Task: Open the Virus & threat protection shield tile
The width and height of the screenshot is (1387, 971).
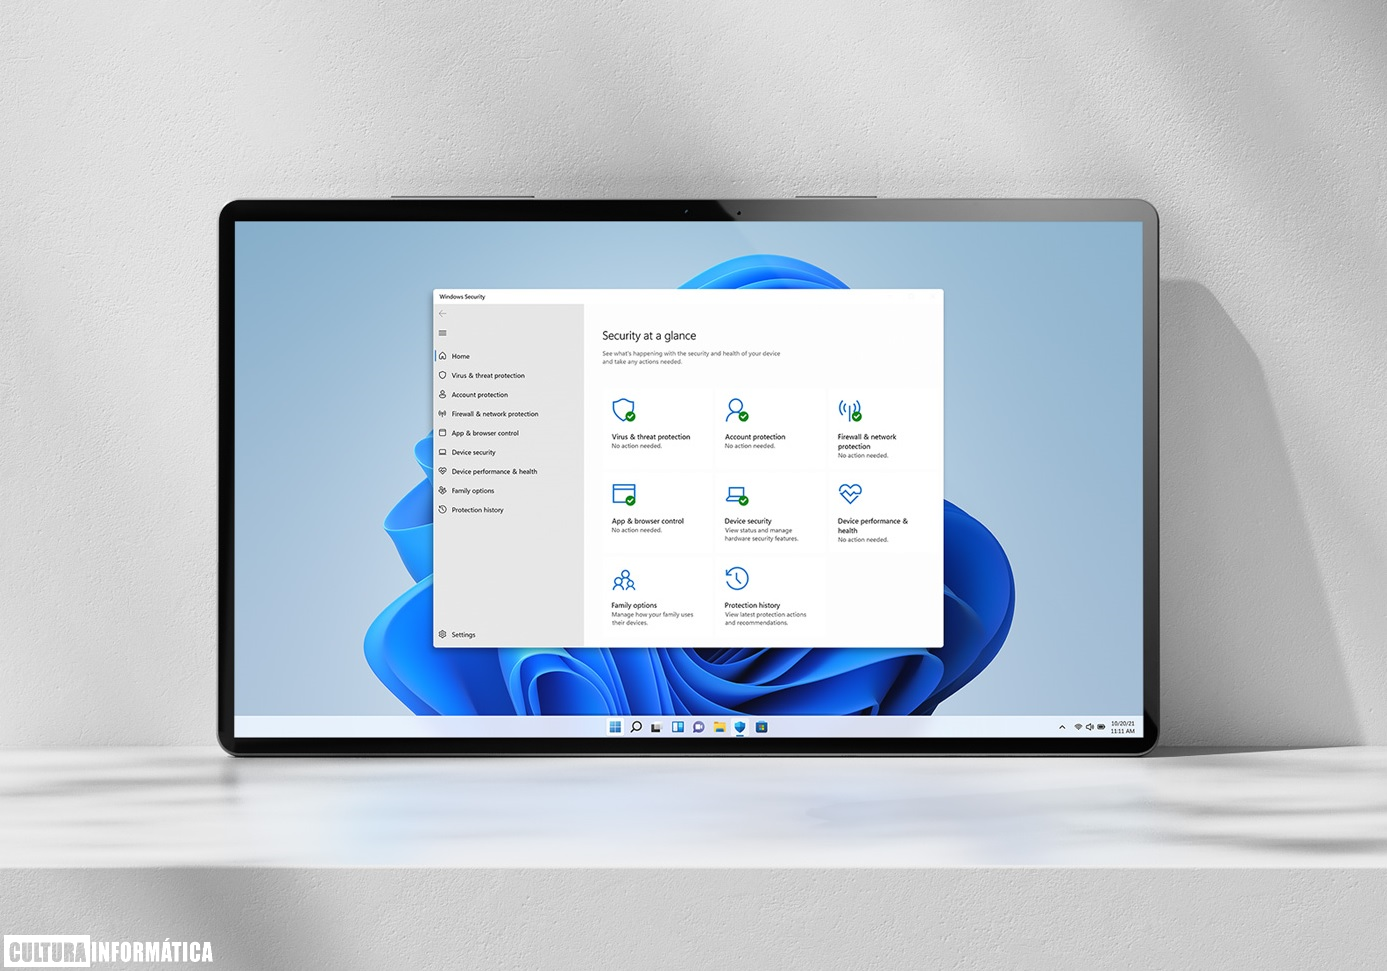Action: [656, 425]
